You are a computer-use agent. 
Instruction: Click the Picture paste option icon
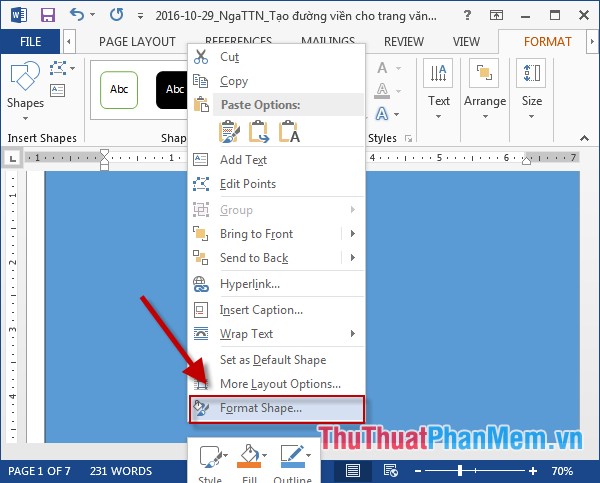(x=259, y=132)
